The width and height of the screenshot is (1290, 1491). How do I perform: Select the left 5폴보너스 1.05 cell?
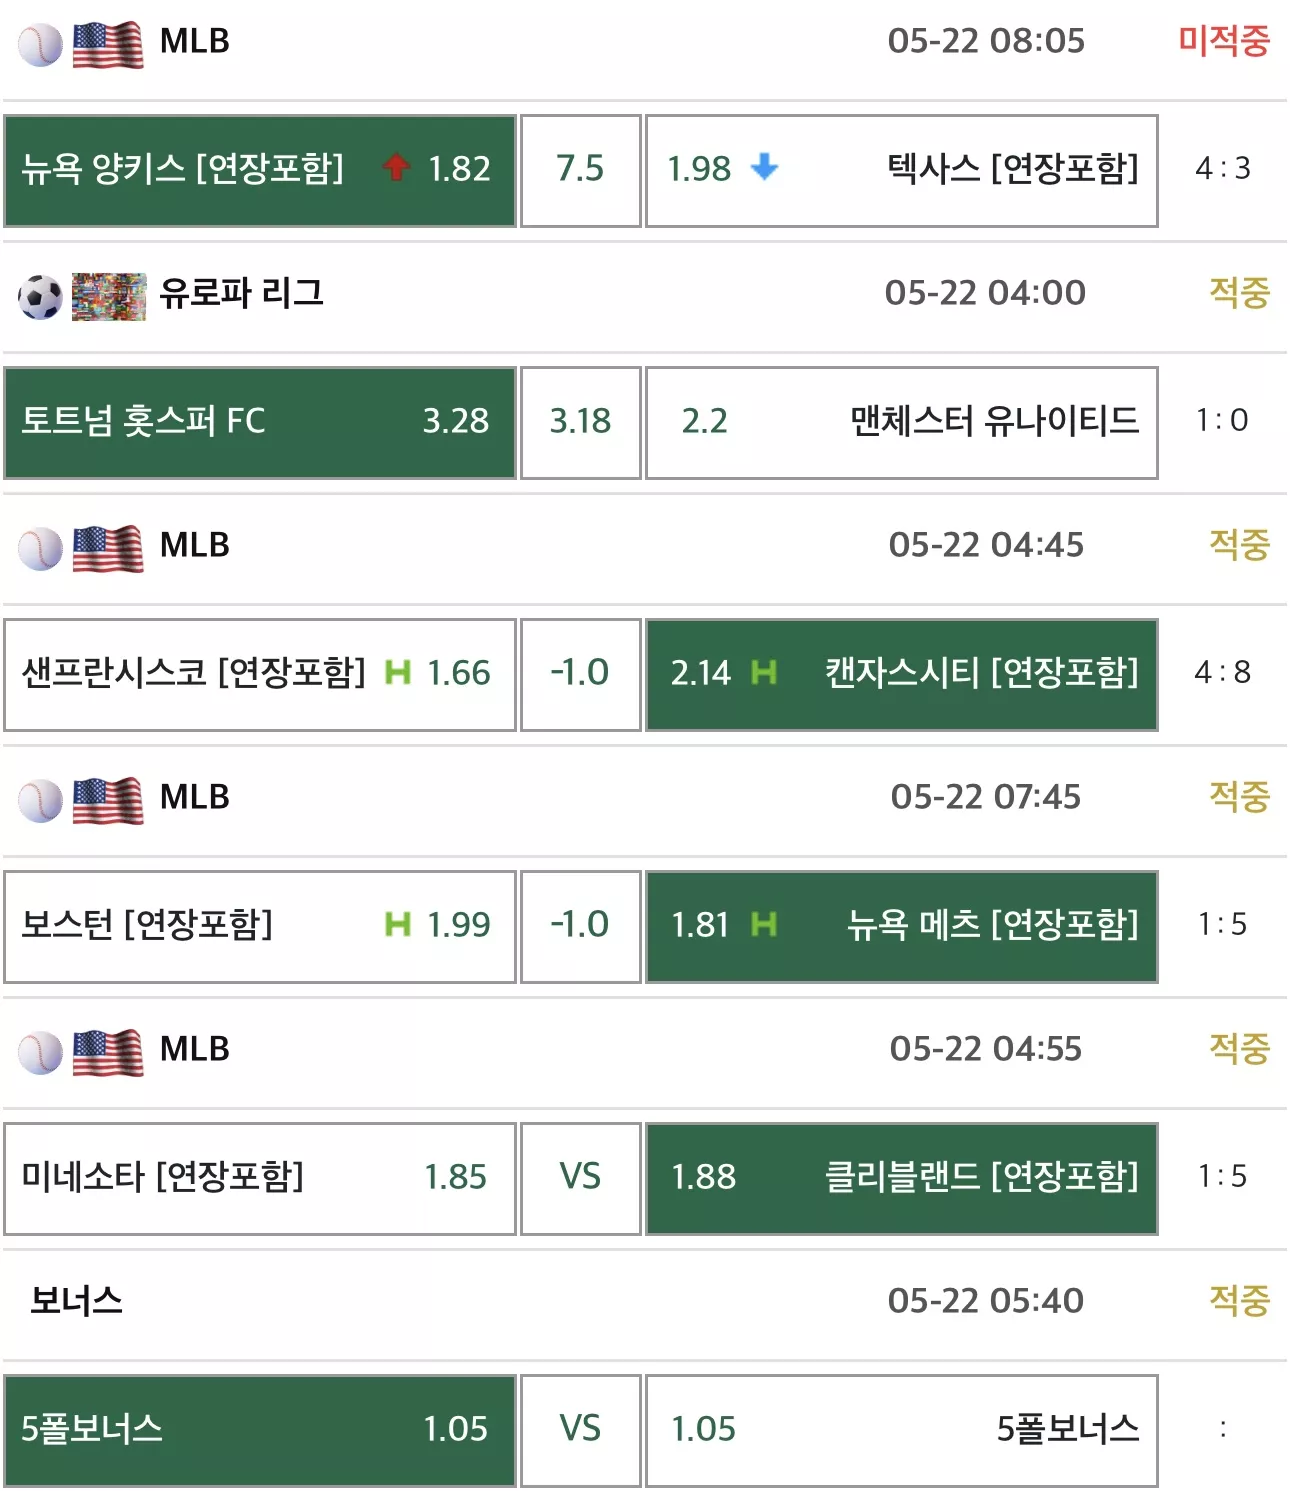tap(260, 1431)
